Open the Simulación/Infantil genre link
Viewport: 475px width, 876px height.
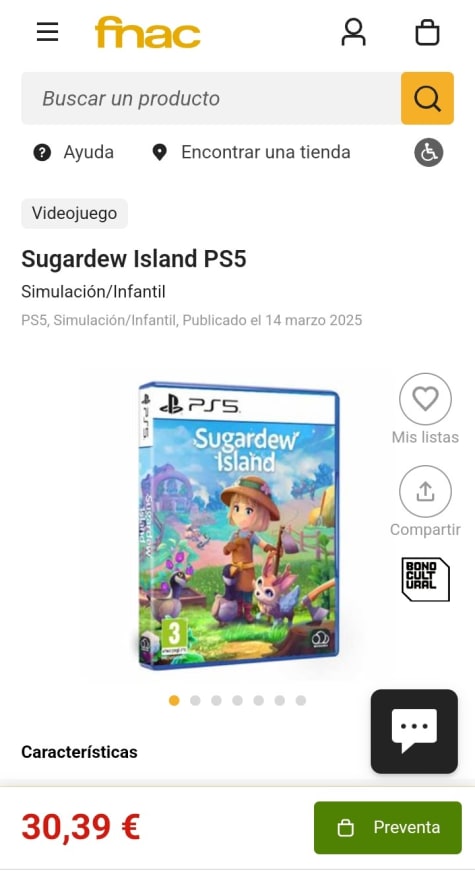(x=93, y=292)
